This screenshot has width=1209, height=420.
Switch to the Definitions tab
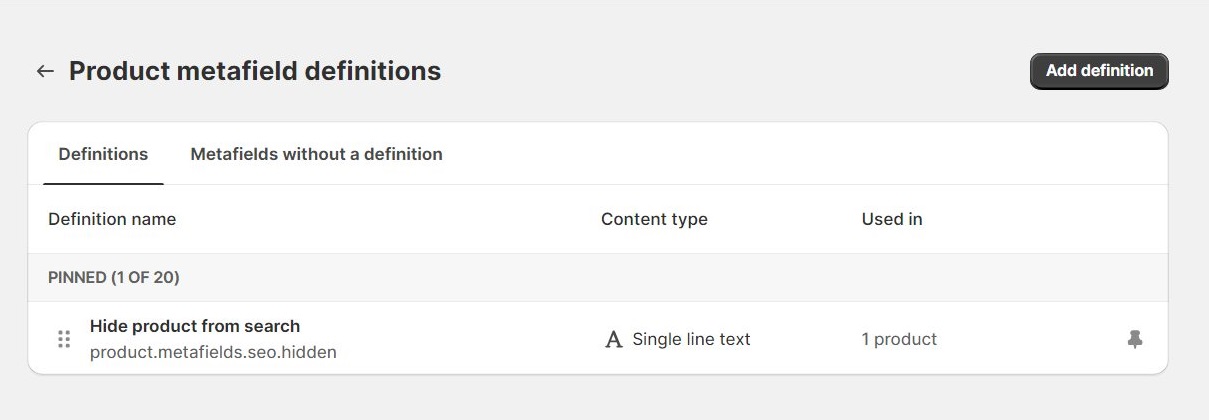coord(103,154)
